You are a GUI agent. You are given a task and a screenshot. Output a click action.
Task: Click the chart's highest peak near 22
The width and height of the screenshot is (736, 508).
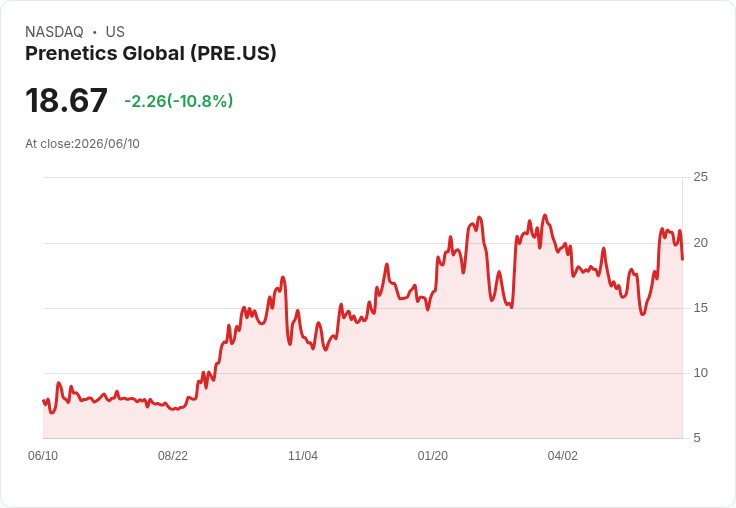(545, 216)
